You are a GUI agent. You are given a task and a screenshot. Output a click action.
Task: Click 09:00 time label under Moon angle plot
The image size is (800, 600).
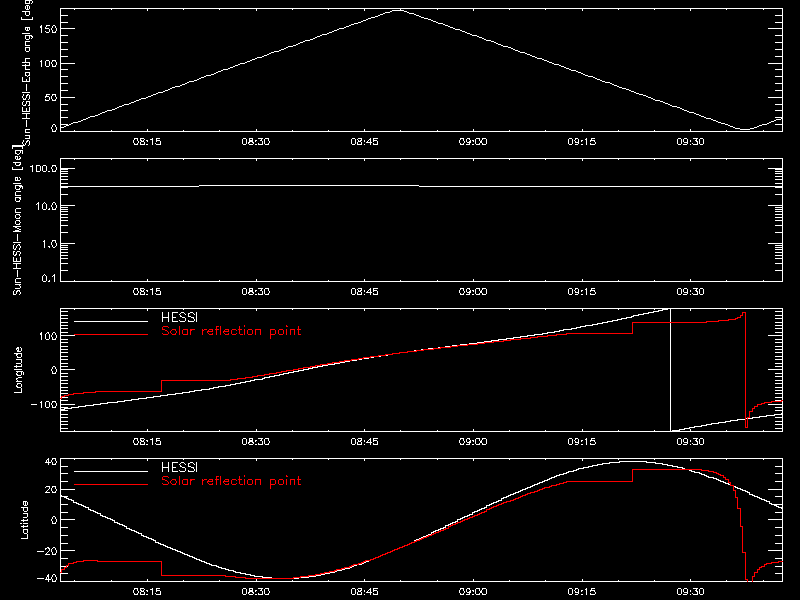tap(473, 292)
